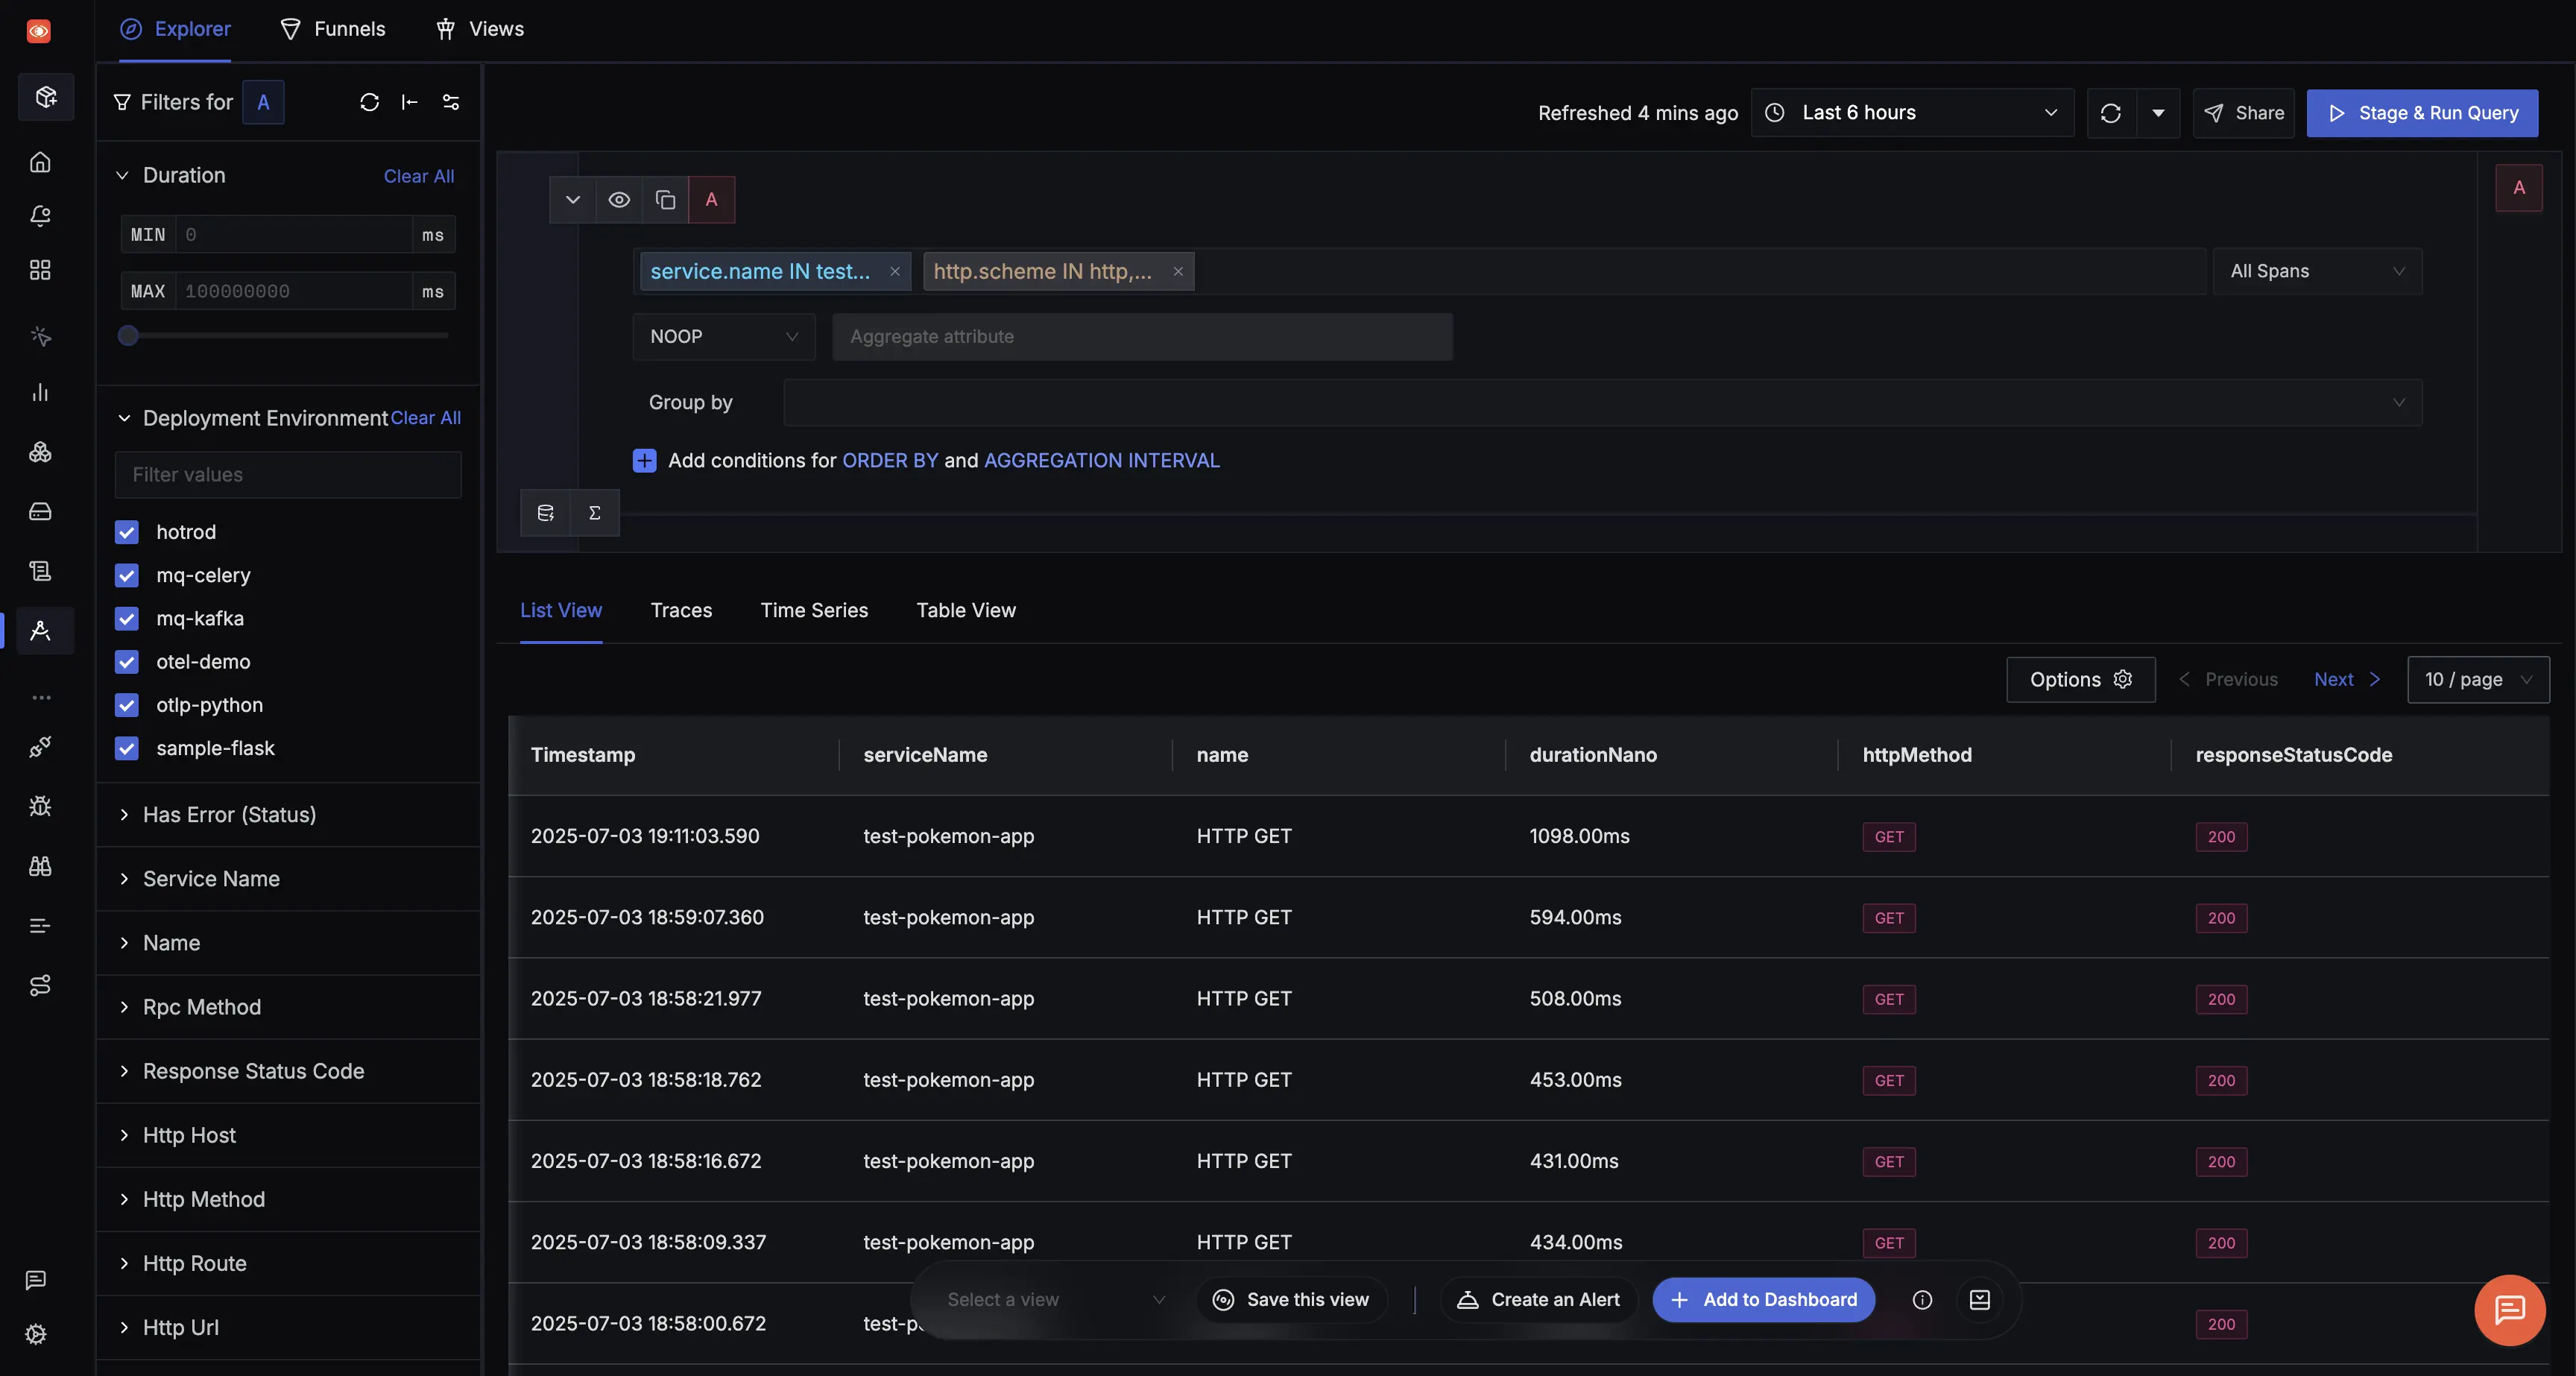The width and height of the screenshot is (2576, 1376).
Task: Switch to the Table View tab
Action: (966, 610)
